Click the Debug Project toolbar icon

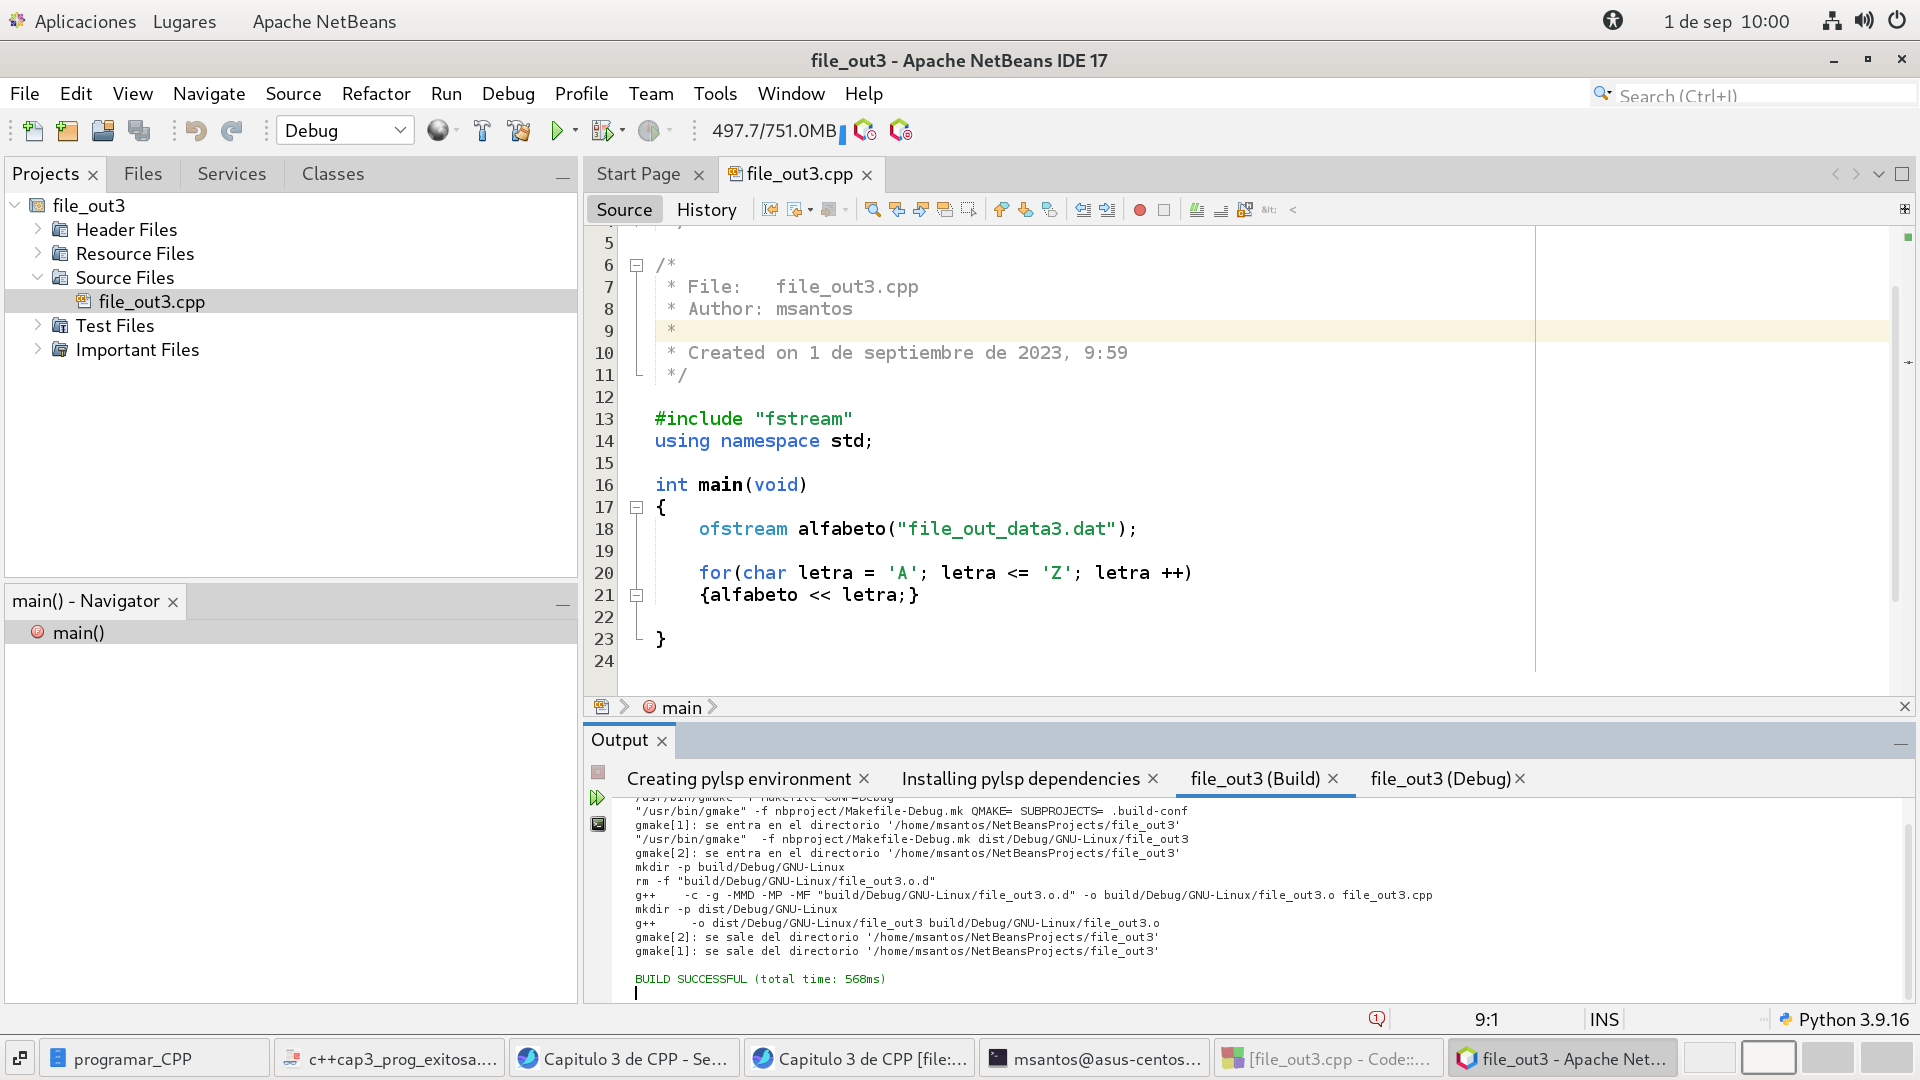pyautogui.click(x=602, y=131)
